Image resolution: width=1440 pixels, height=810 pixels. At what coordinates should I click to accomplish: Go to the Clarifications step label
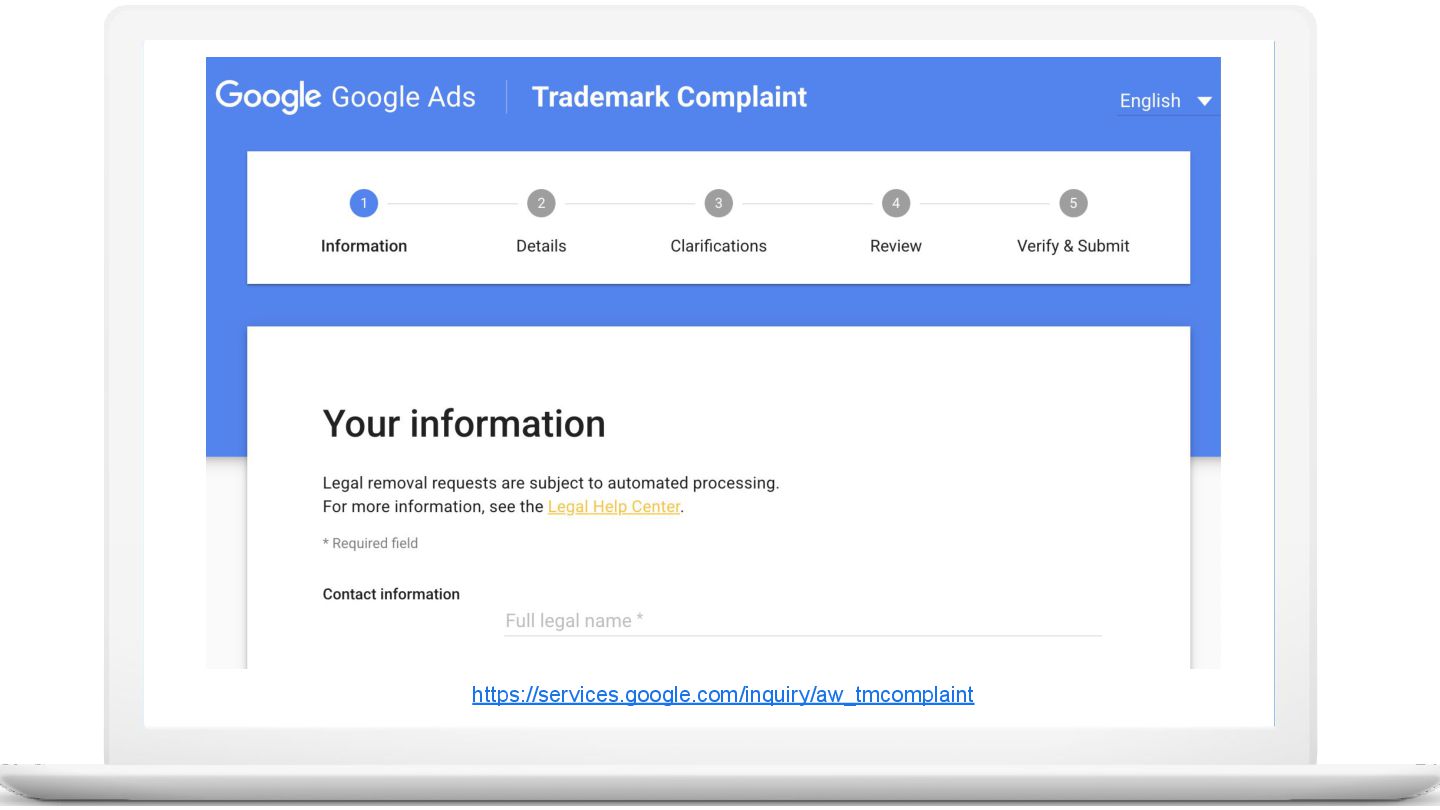[x=718, y=246]
